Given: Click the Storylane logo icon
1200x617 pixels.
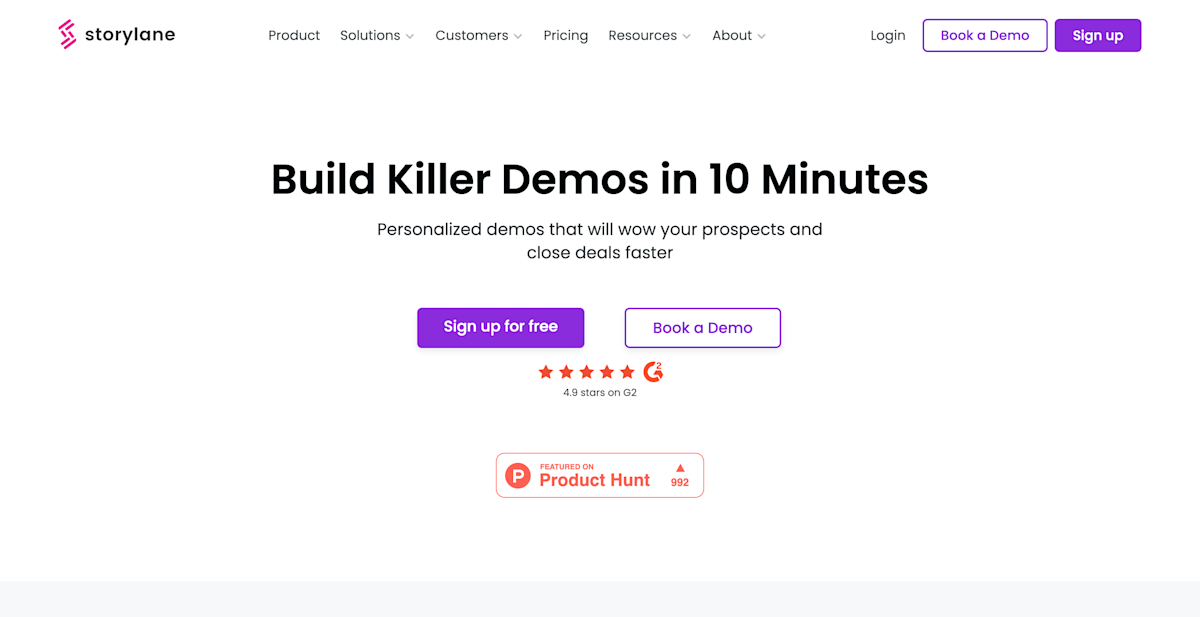Looking at the screenshot, I should [68, 35].
